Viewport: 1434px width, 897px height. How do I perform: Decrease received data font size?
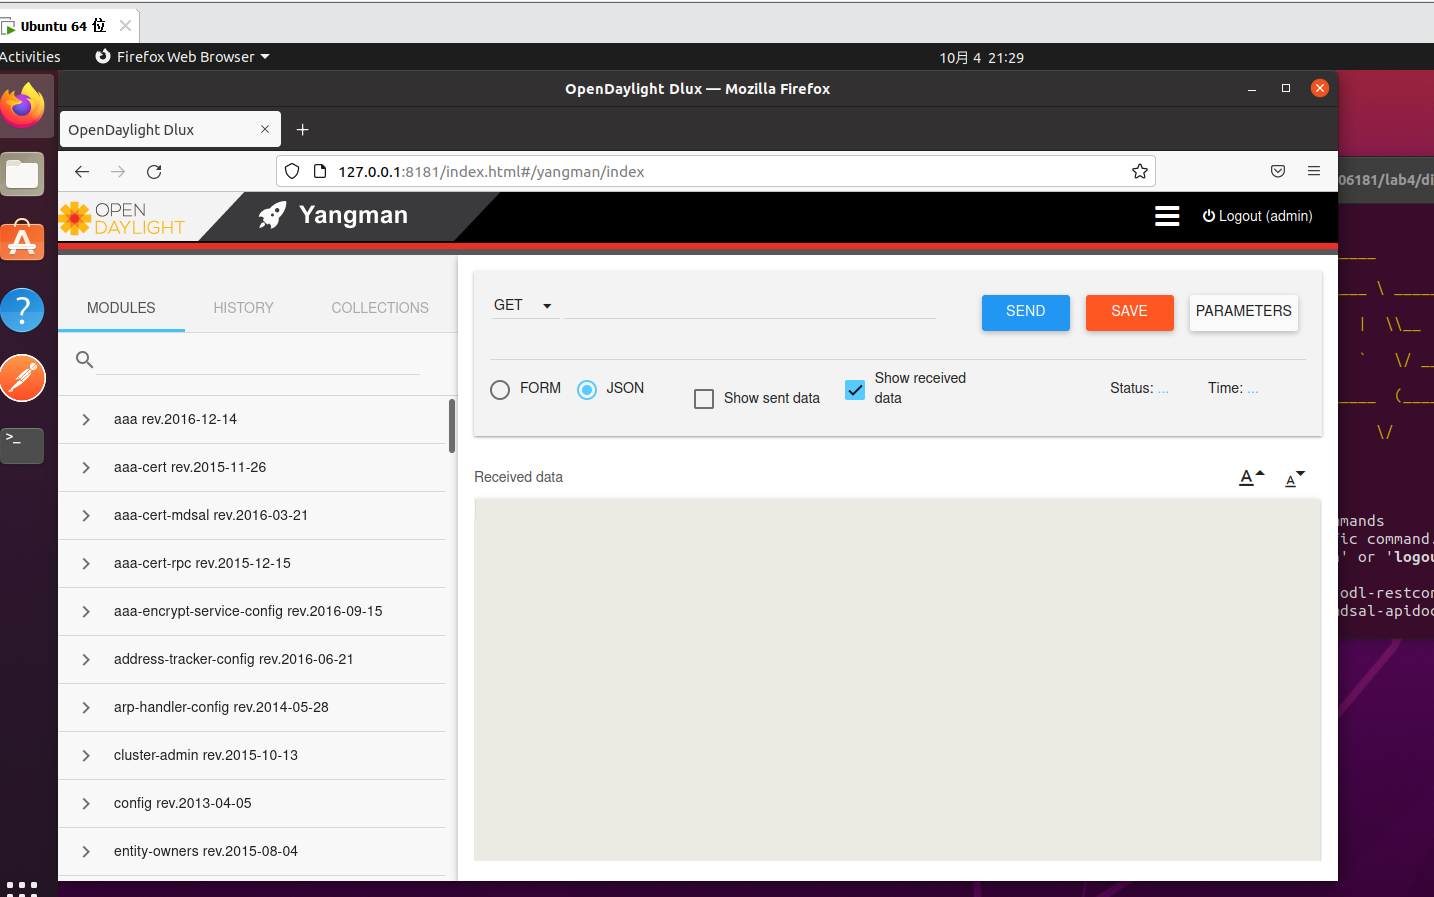[x=1295, y=478]
